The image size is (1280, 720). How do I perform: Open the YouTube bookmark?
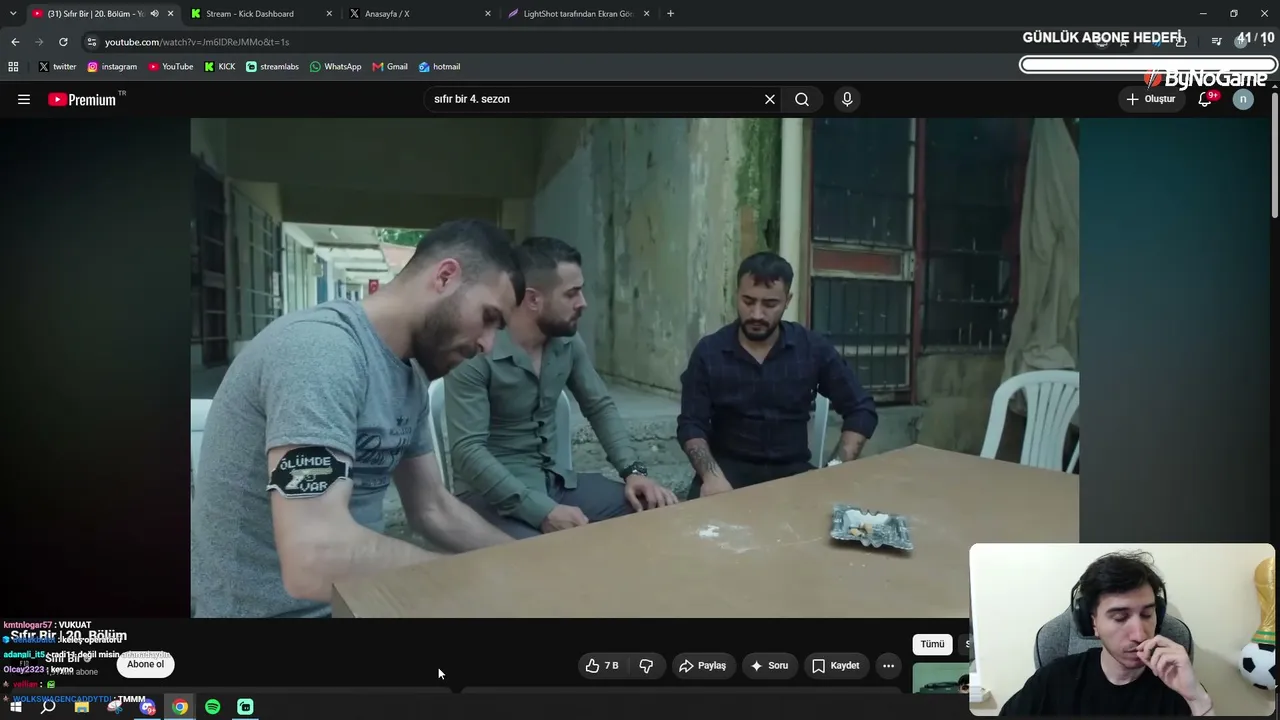coord(170,67)
